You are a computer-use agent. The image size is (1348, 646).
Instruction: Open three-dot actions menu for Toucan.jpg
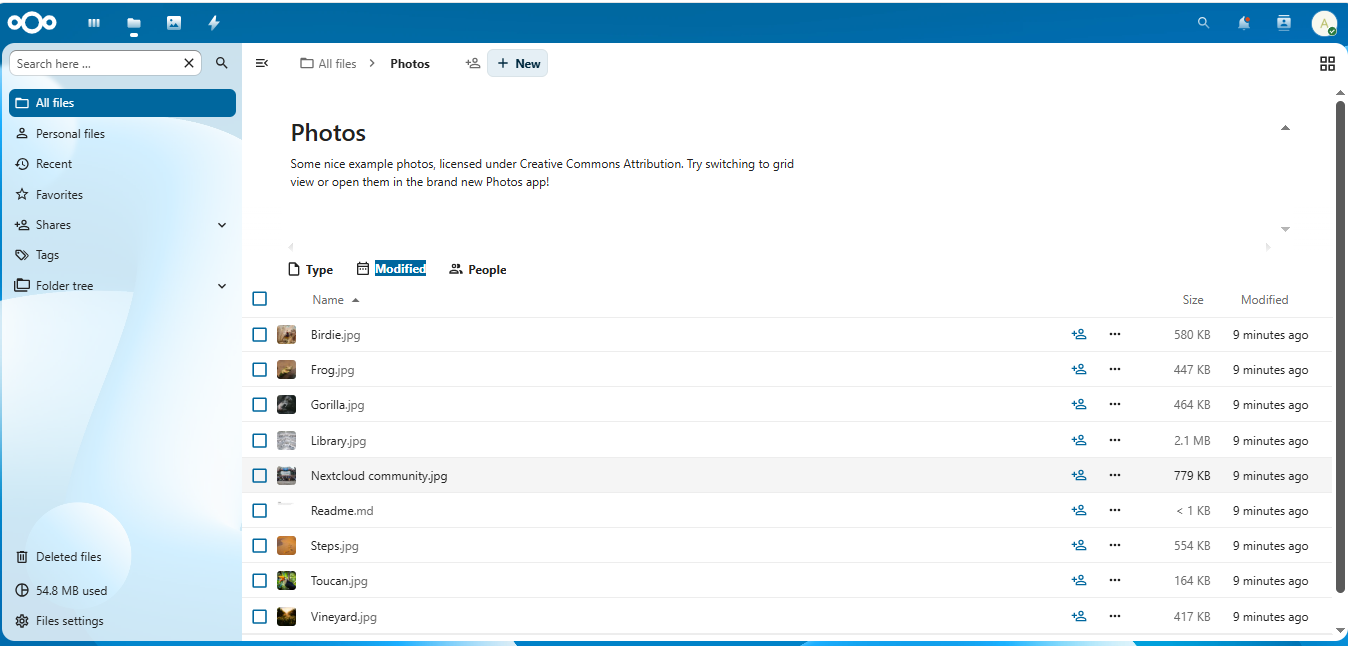1115,580
